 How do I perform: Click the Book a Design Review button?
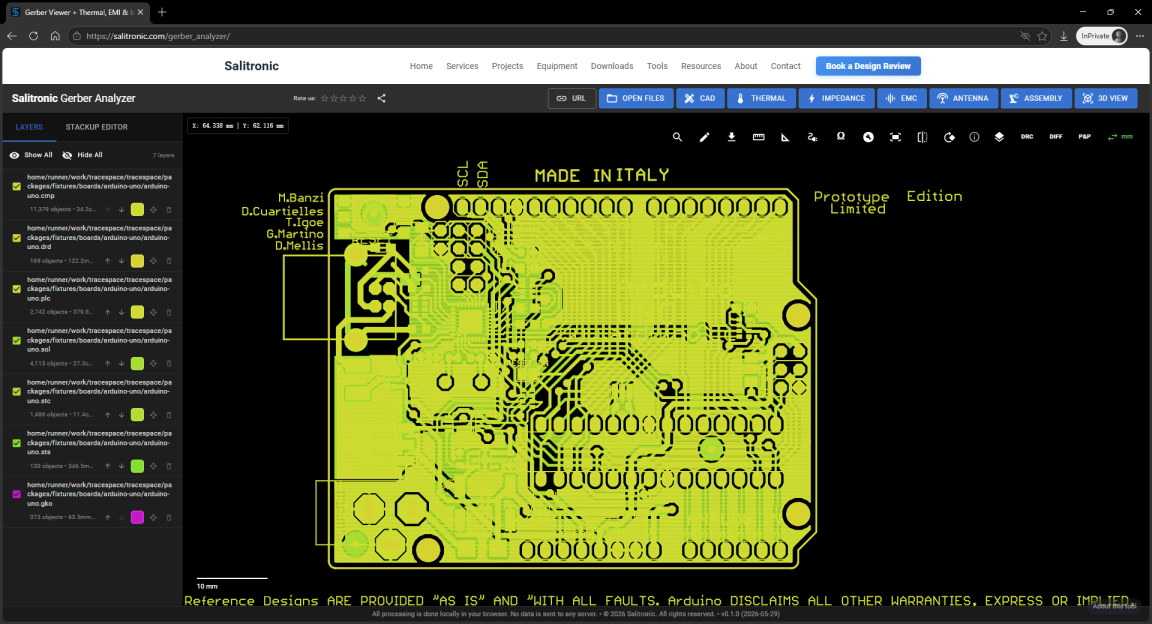click(868, 66)
